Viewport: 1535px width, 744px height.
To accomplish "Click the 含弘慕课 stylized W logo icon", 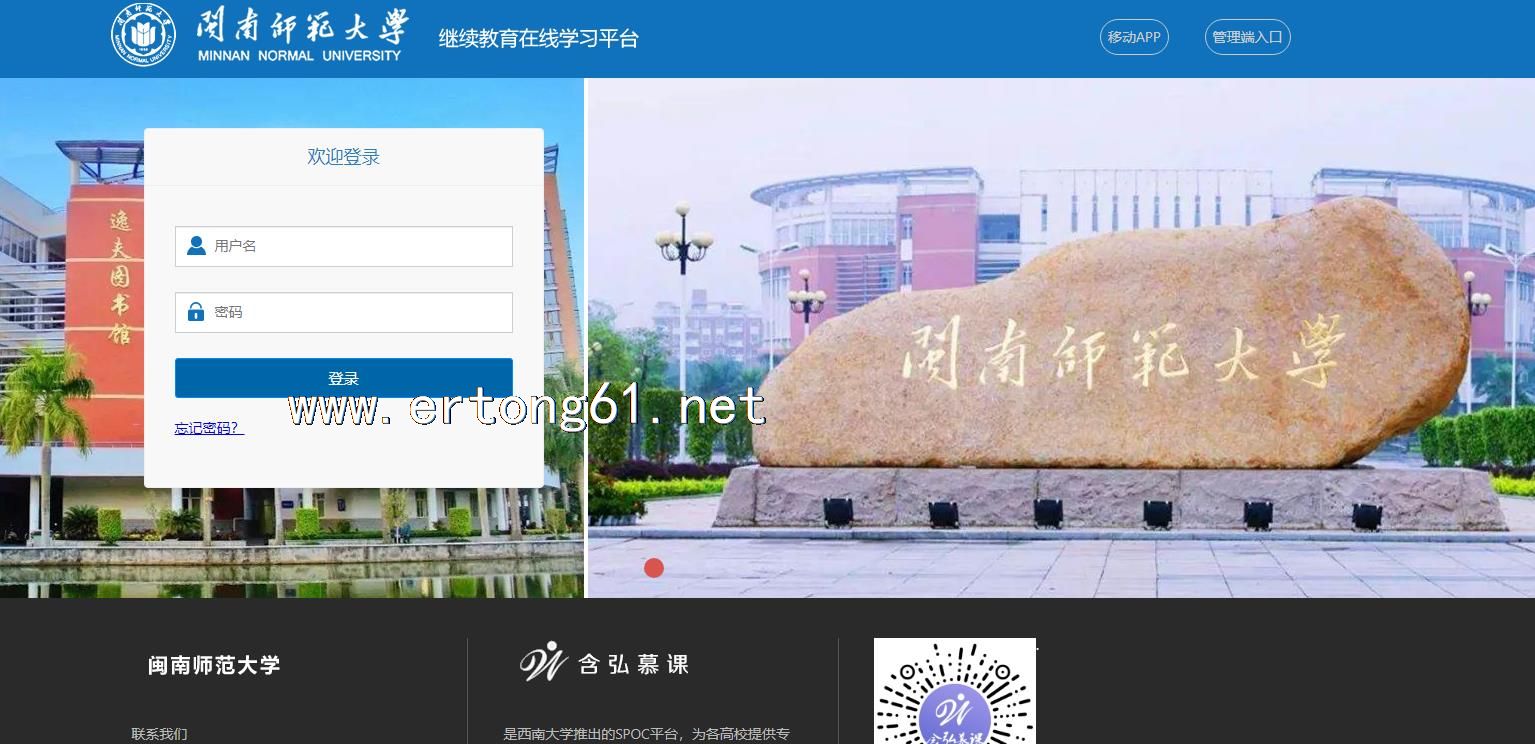I will click(544, 662).
